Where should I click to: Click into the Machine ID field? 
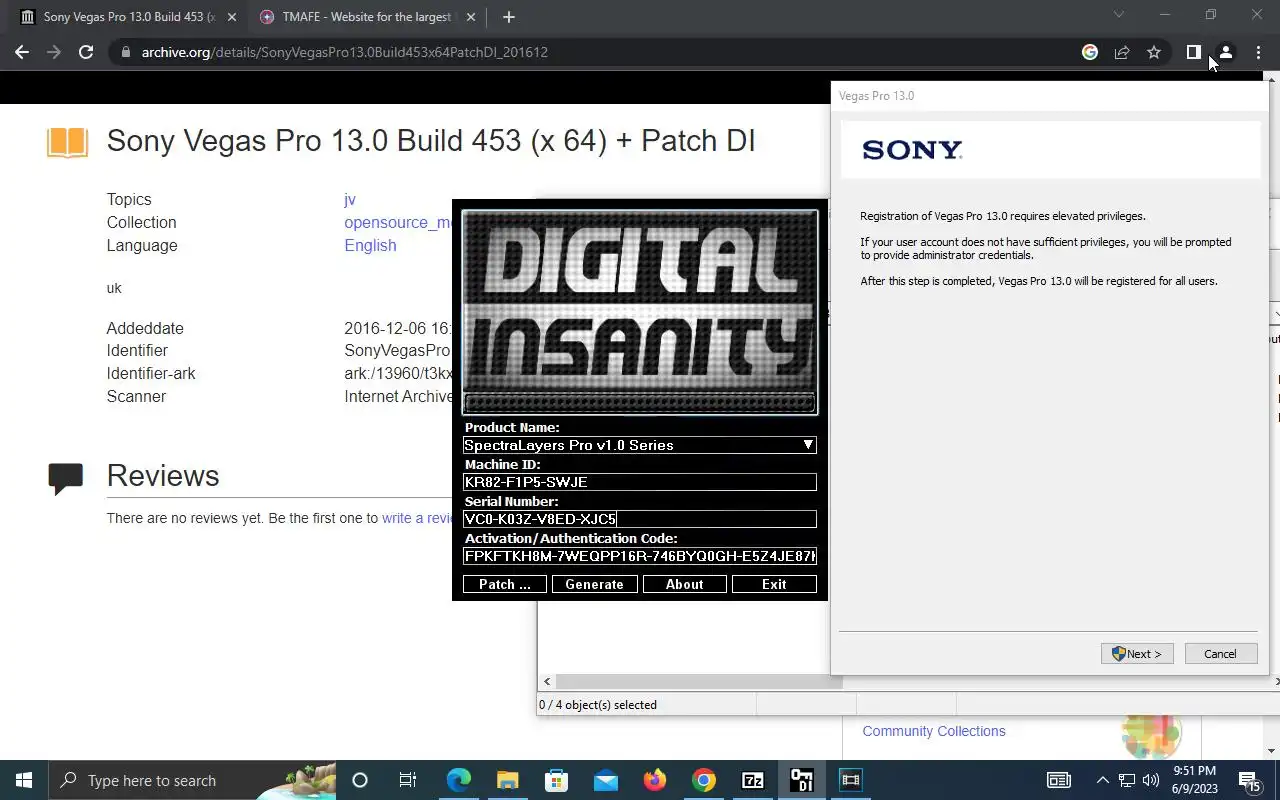pyautogui.click(x=640, y=482)
